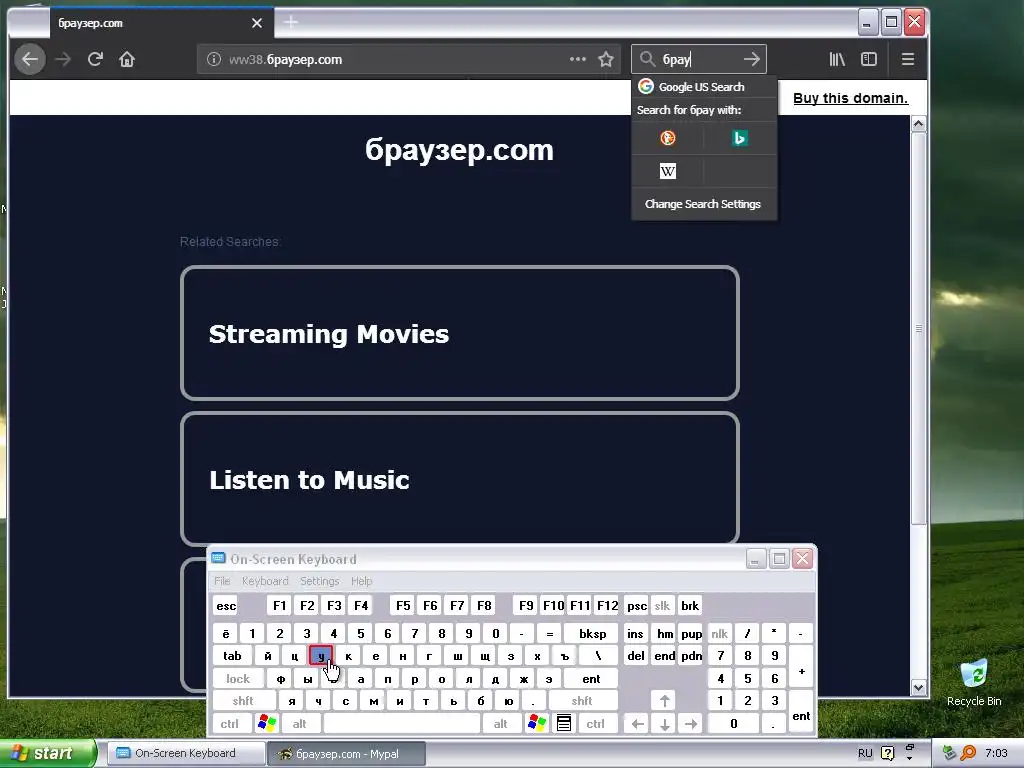Open the RU language indicator in tray
This screenshot has width=1024, height=768.
click(865, 753)
